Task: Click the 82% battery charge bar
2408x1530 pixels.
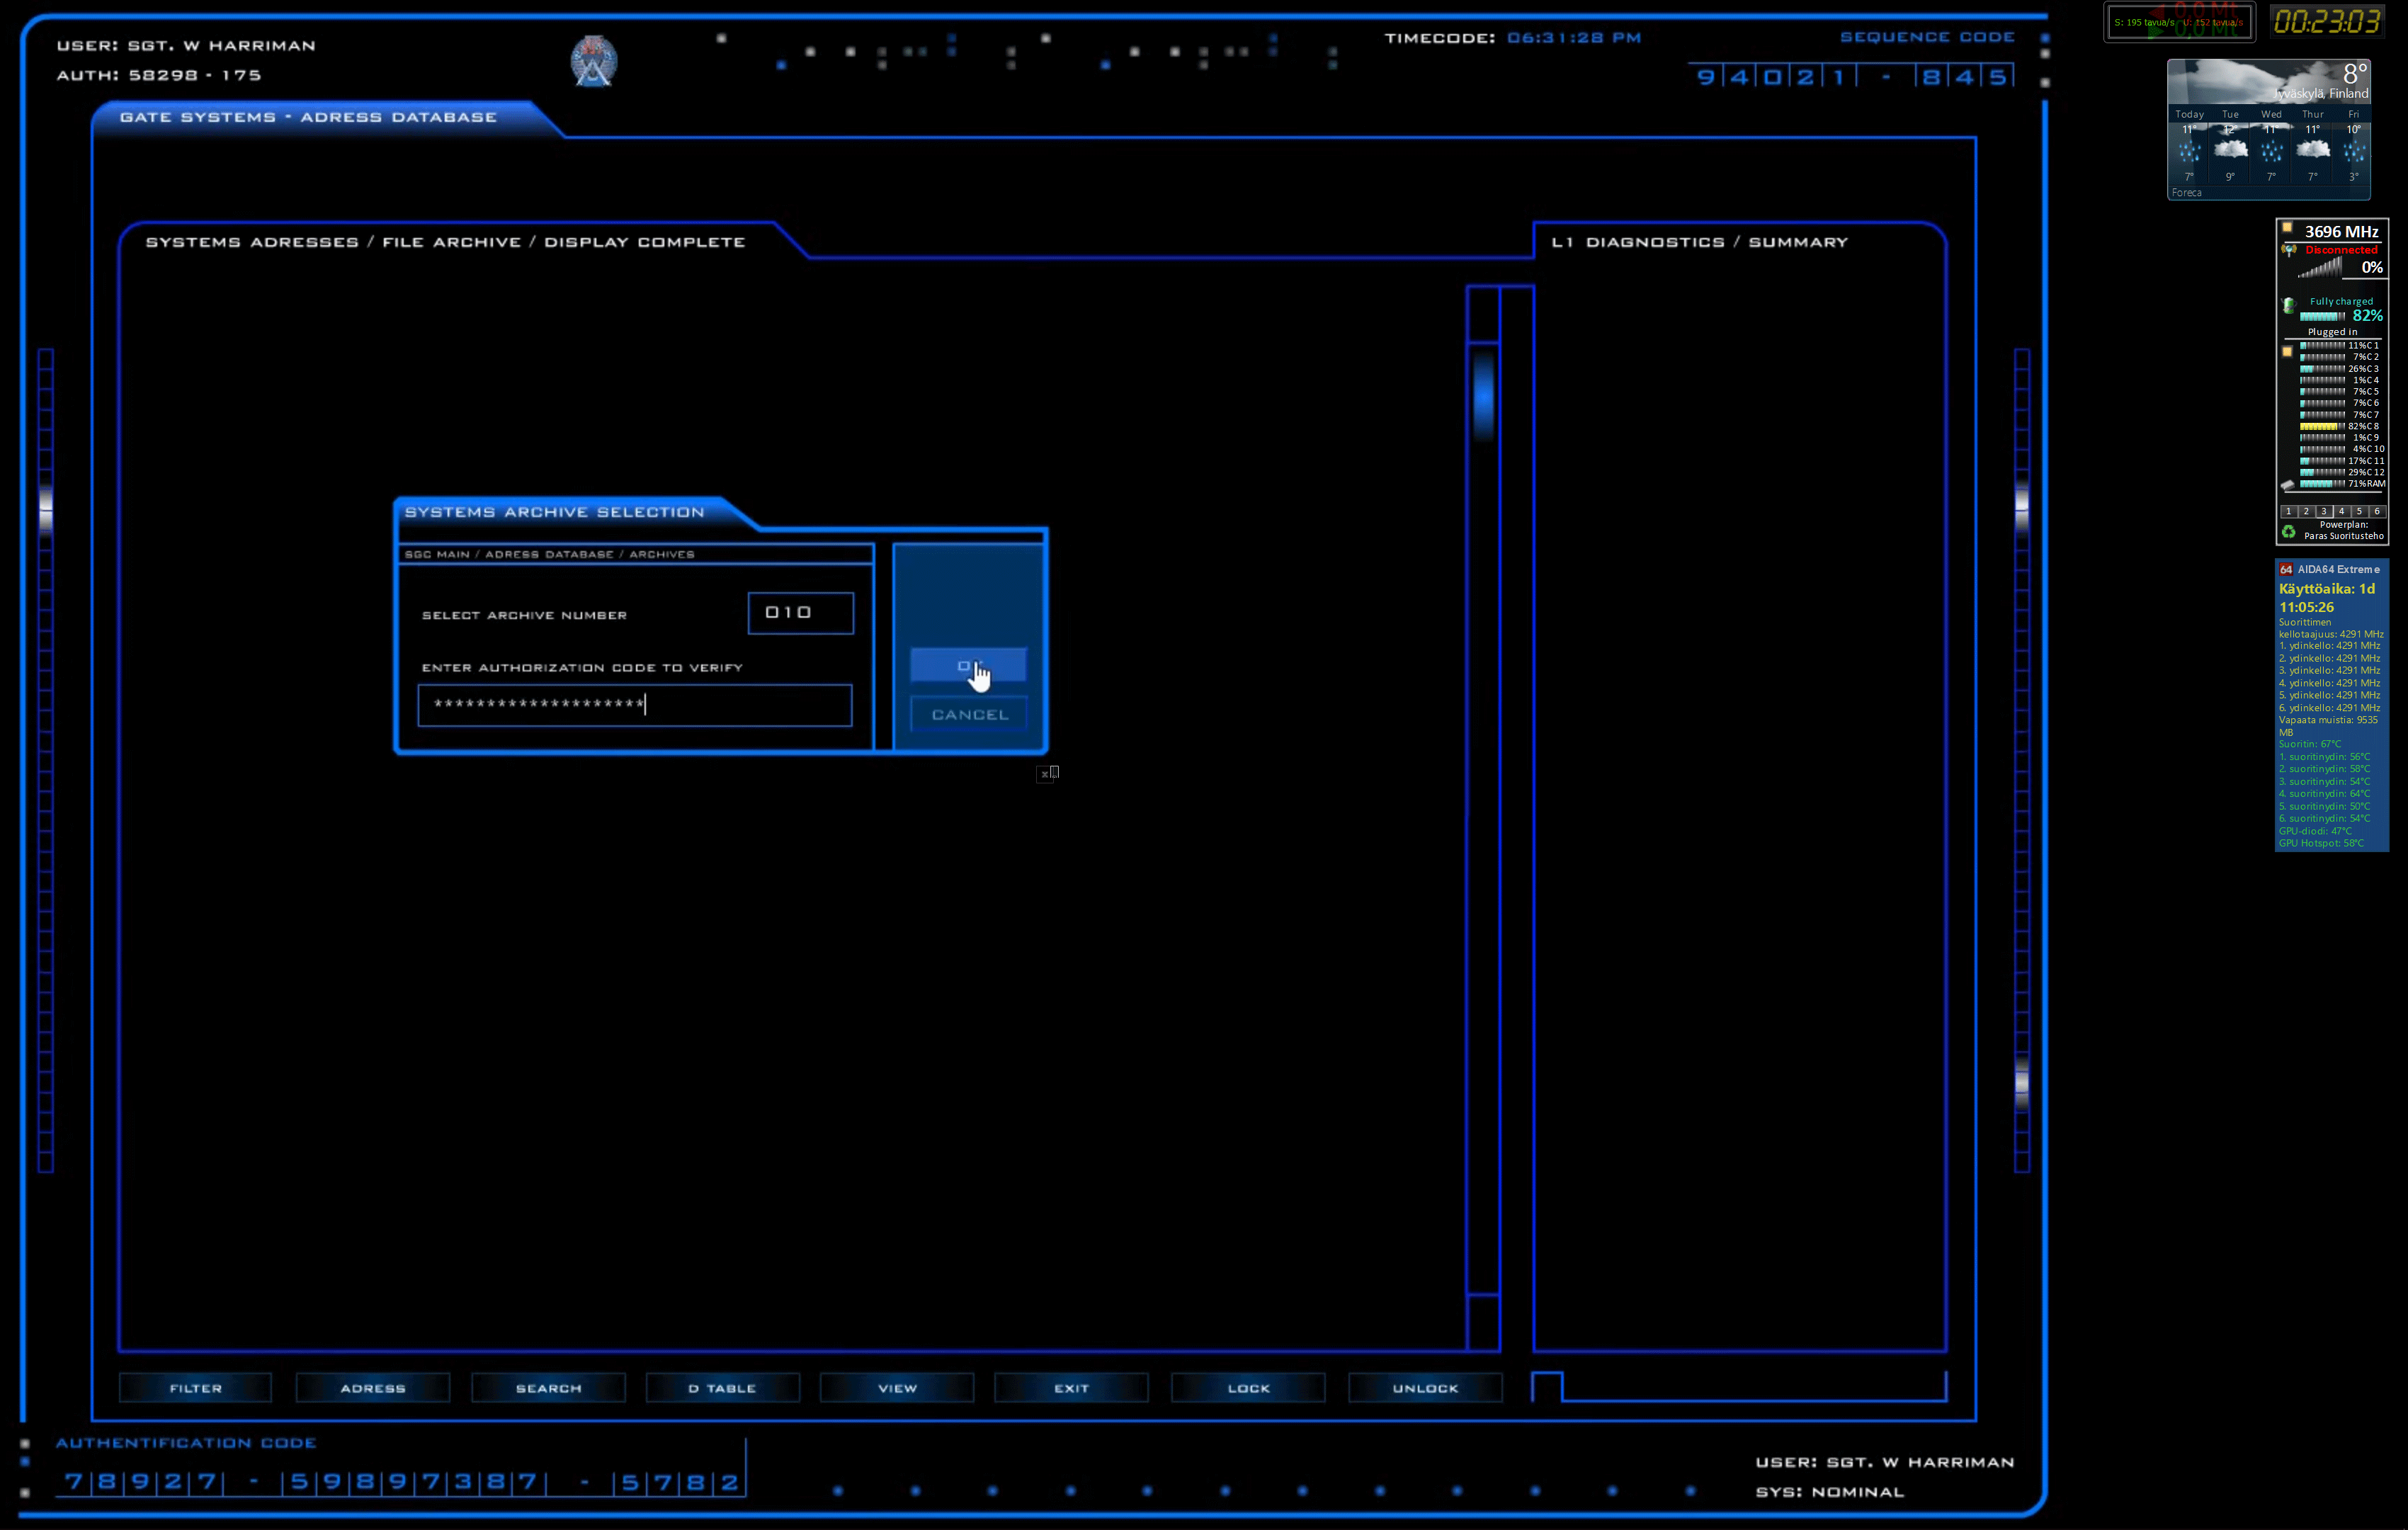Action: click(2322, 316)
